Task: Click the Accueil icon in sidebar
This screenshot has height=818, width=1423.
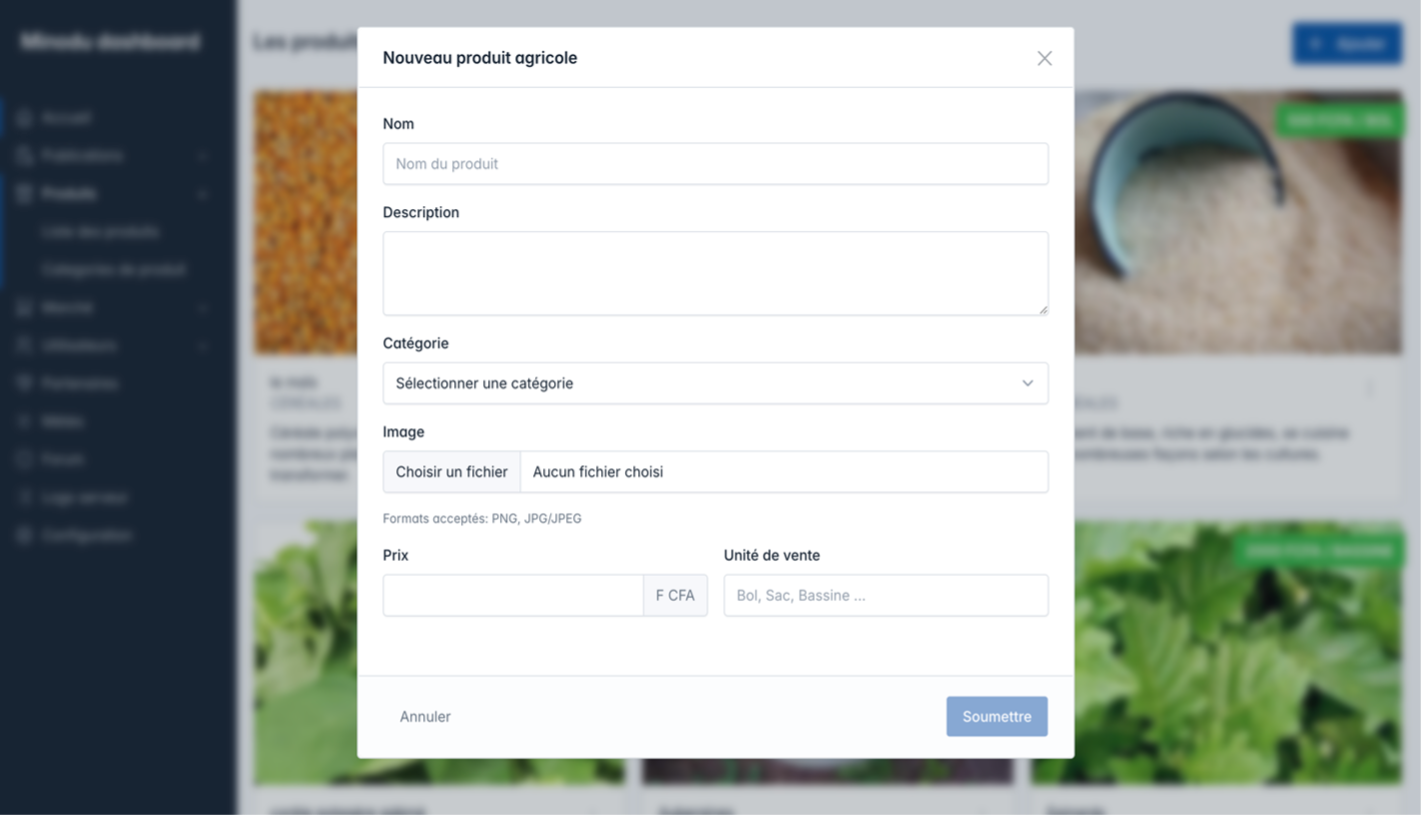Action: click(x=25, y=118)
